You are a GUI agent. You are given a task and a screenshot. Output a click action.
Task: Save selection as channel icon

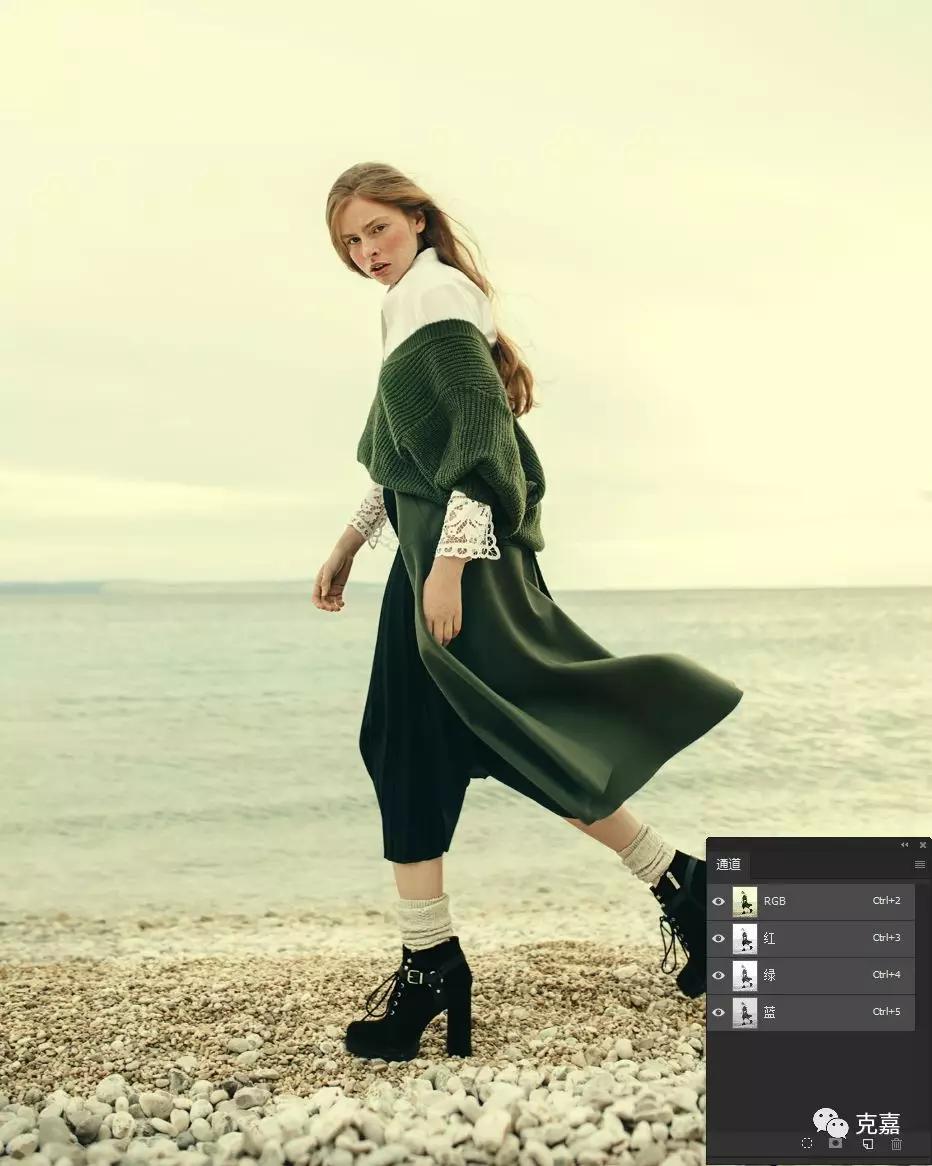point(836,1143)
